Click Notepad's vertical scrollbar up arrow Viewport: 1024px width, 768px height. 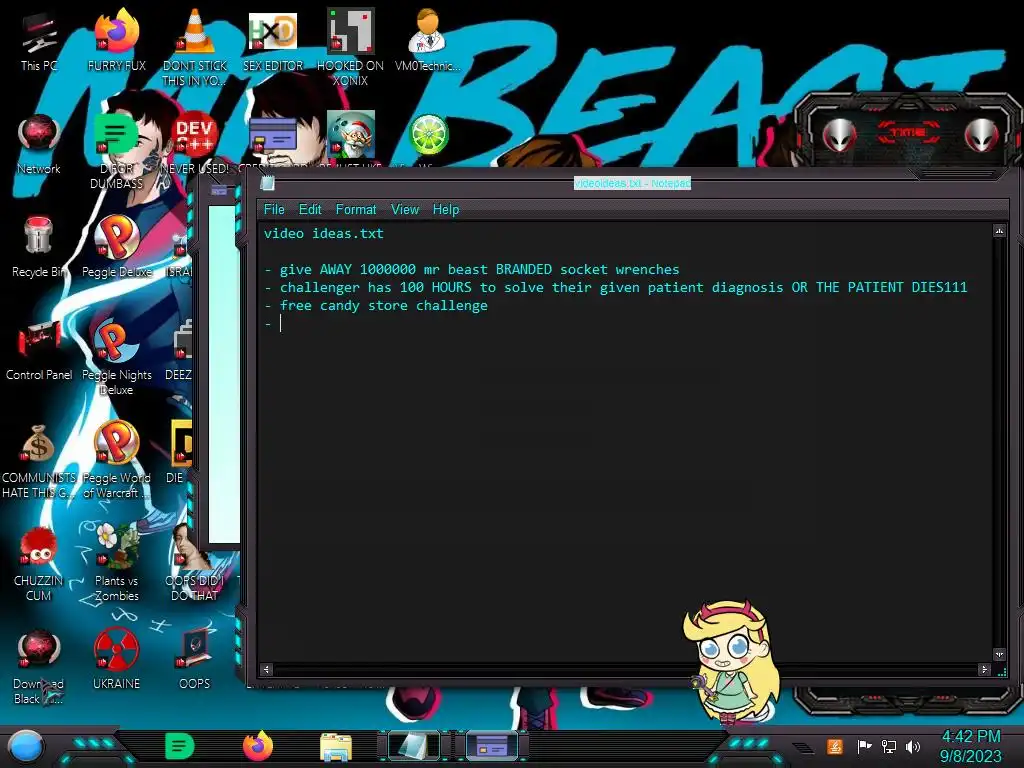(999, 231)
